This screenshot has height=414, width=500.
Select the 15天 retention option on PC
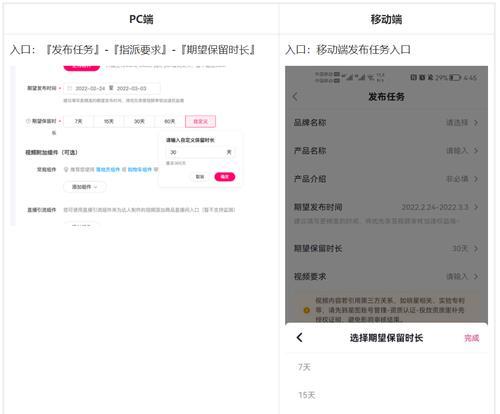tap(109, 121)
